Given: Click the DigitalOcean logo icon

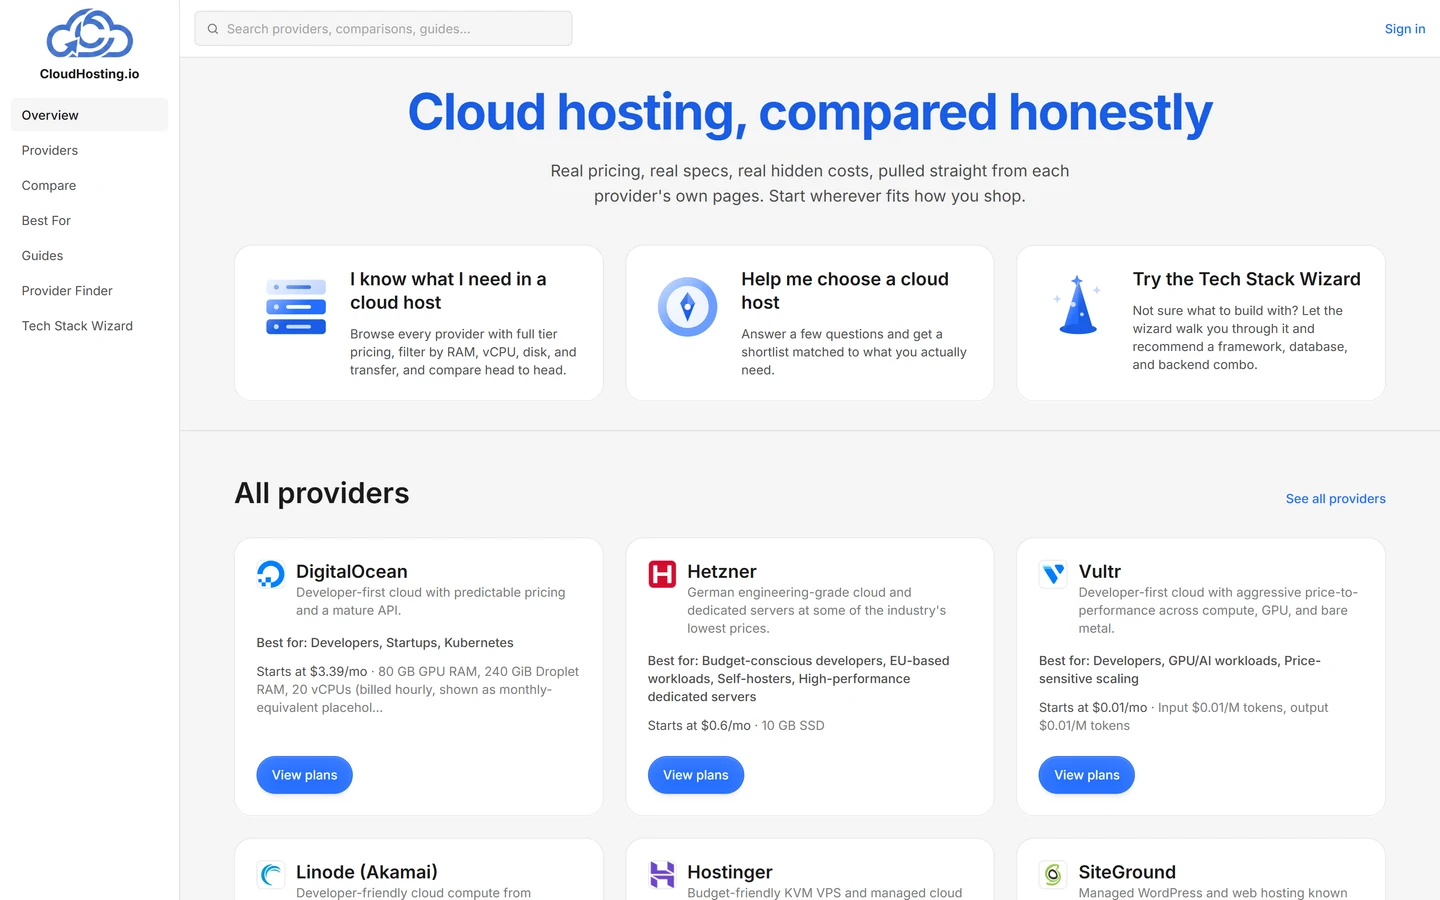Looking at the screenshot, I should 271,574.
